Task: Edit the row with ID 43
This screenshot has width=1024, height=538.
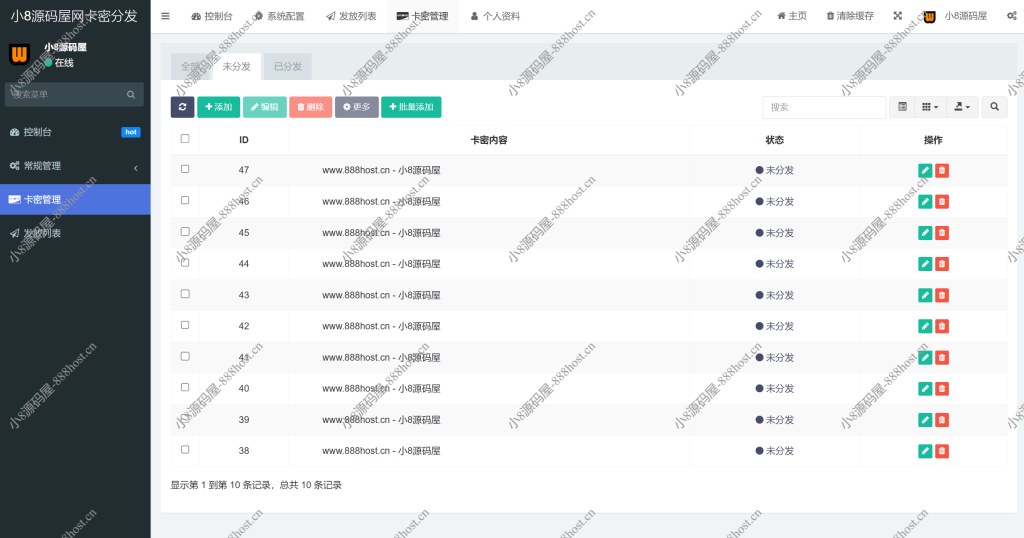Action: click(x=925, y=295)
